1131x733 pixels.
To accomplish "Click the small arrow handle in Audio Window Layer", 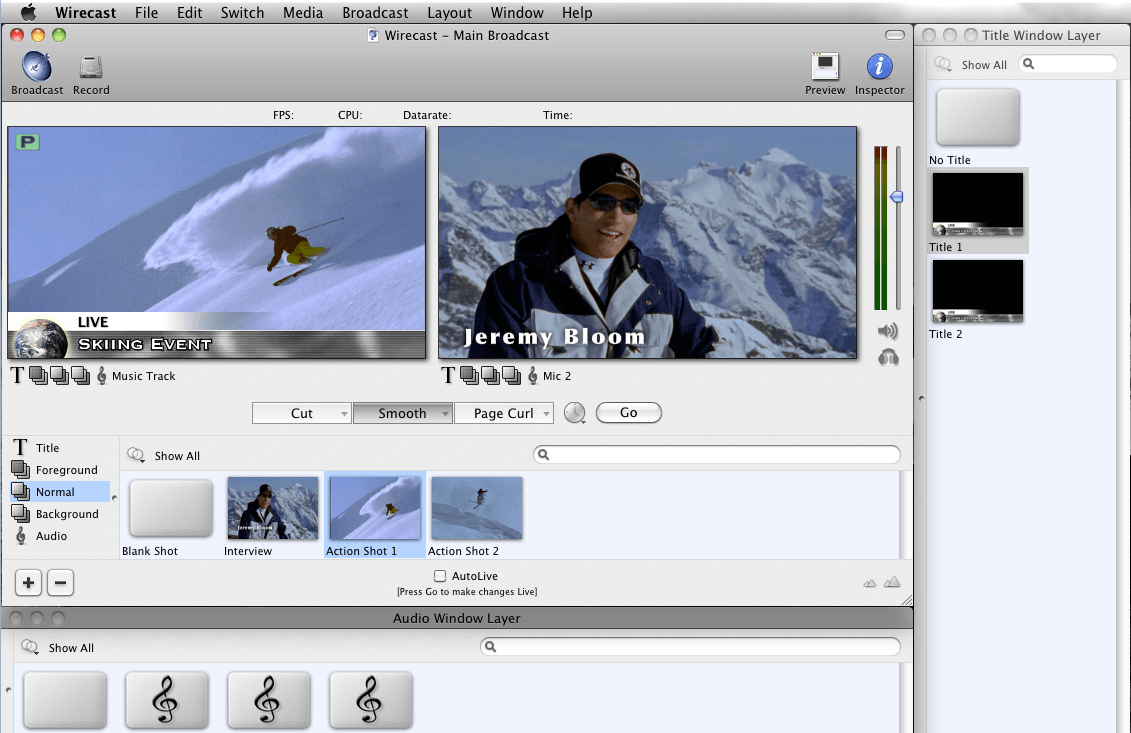I will click(x=8, y=690).
